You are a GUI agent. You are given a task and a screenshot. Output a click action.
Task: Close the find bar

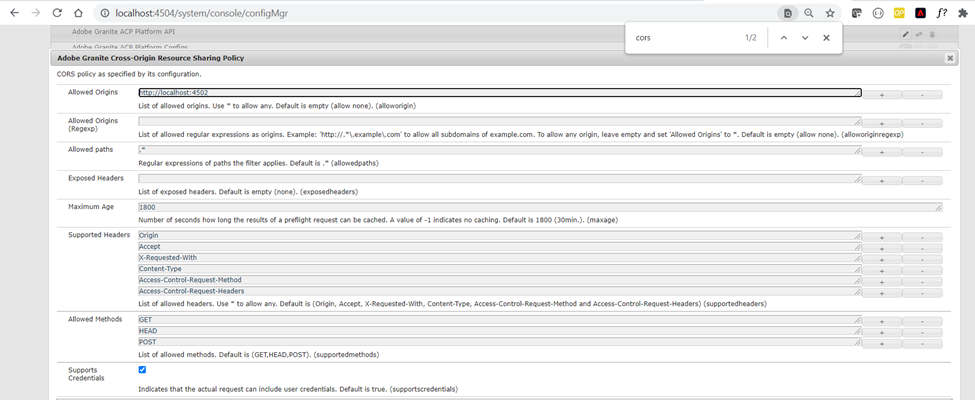(826, 38)
